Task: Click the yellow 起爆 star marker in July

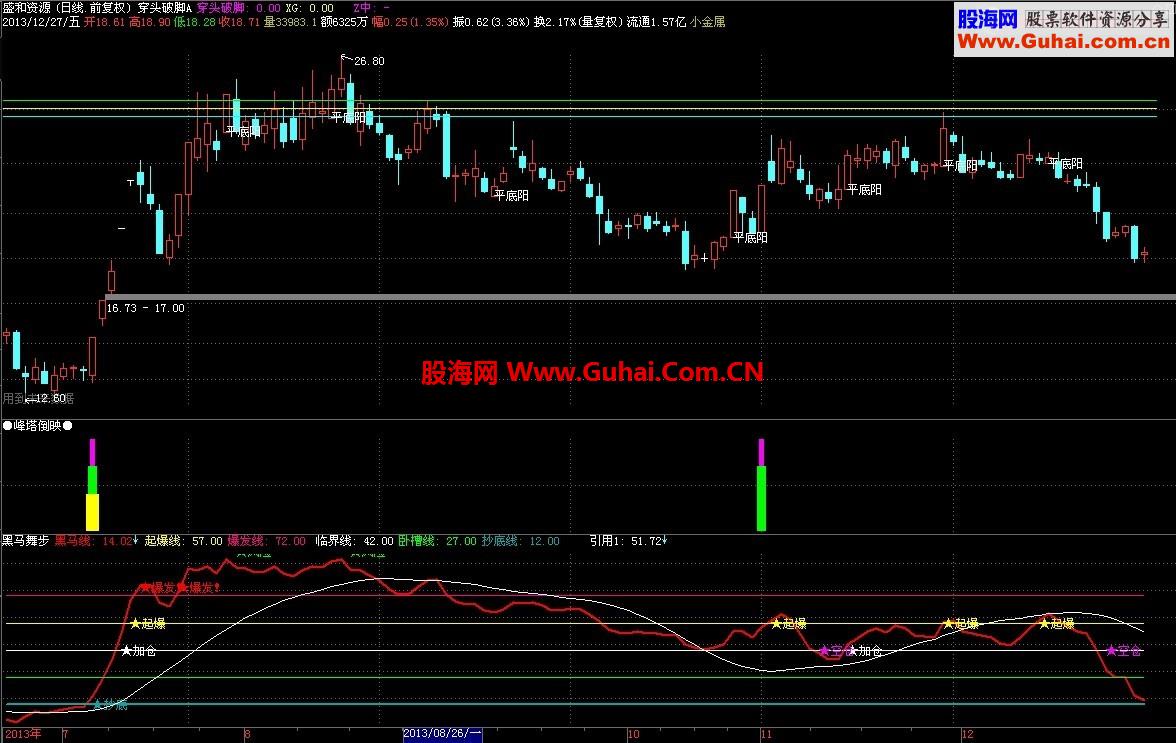Action: click(148, 624)
